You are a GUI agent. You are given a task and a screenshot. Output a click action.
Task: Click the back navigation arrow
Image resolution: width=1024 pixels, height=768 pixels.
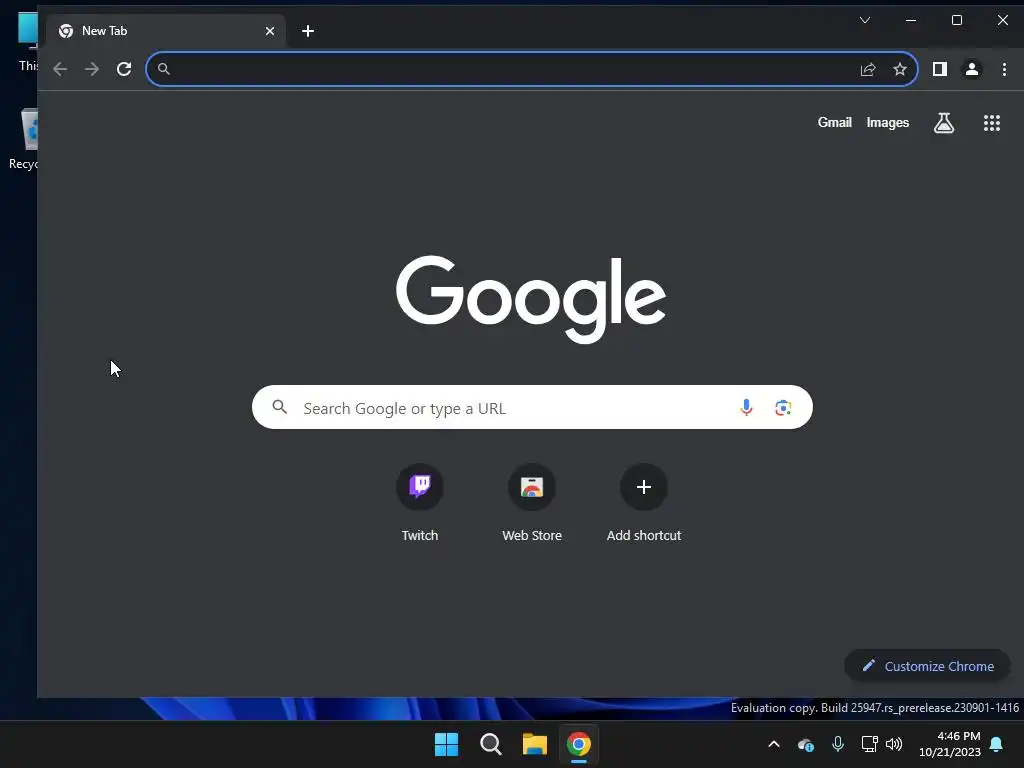(x=60, y=69)
